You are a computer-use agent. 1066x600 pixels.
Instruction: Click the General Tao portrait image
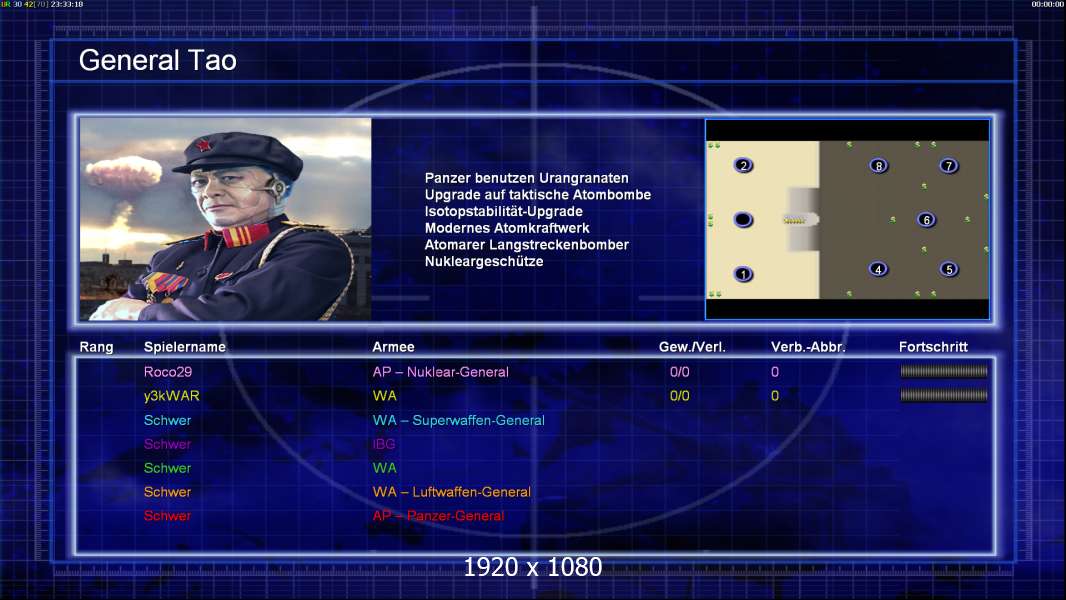[x=226, y=219]
